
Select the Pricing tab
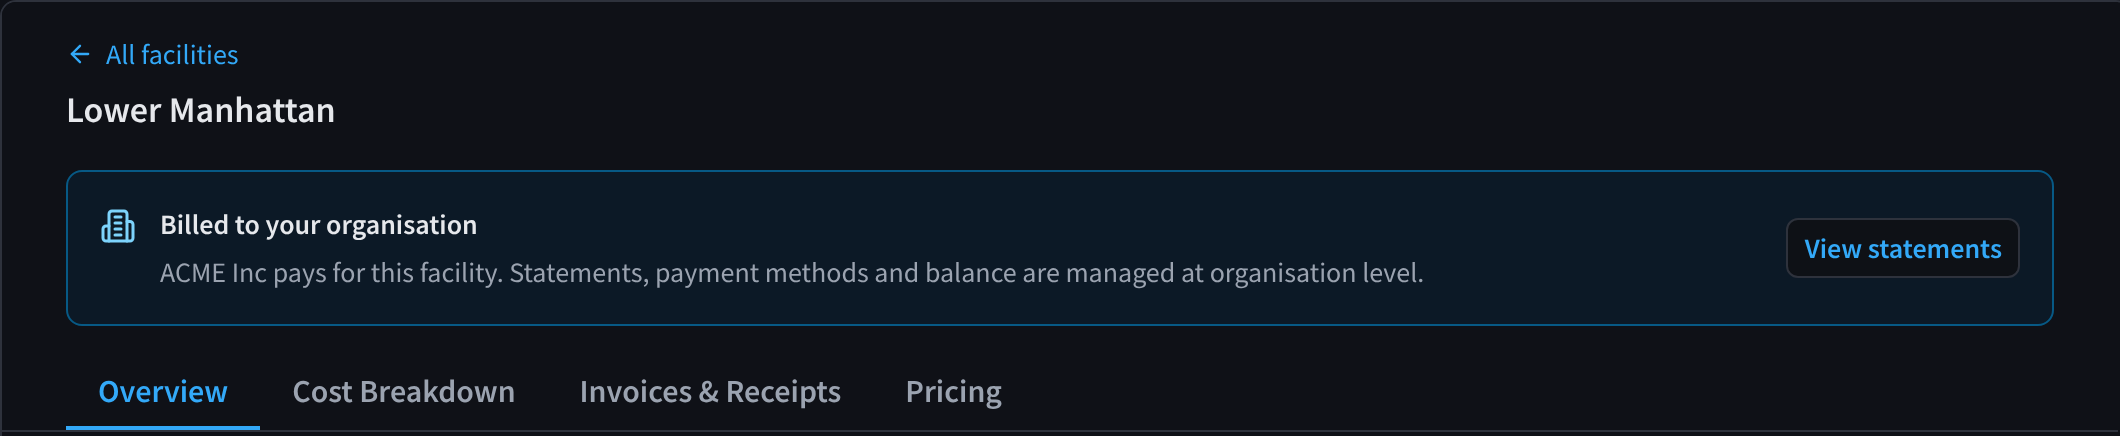pos(953,392)
